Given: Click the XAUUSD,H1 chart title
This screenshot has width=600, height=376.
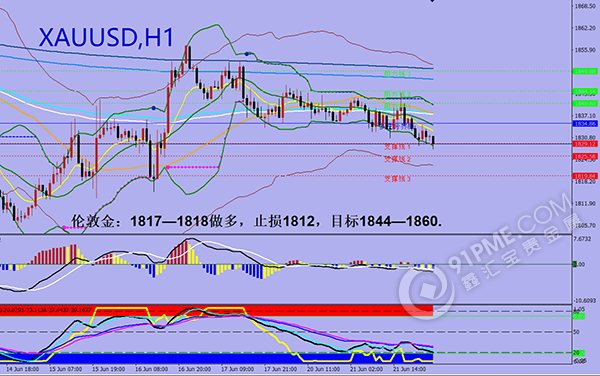Looking at the screenshot, I should point(106,37).
